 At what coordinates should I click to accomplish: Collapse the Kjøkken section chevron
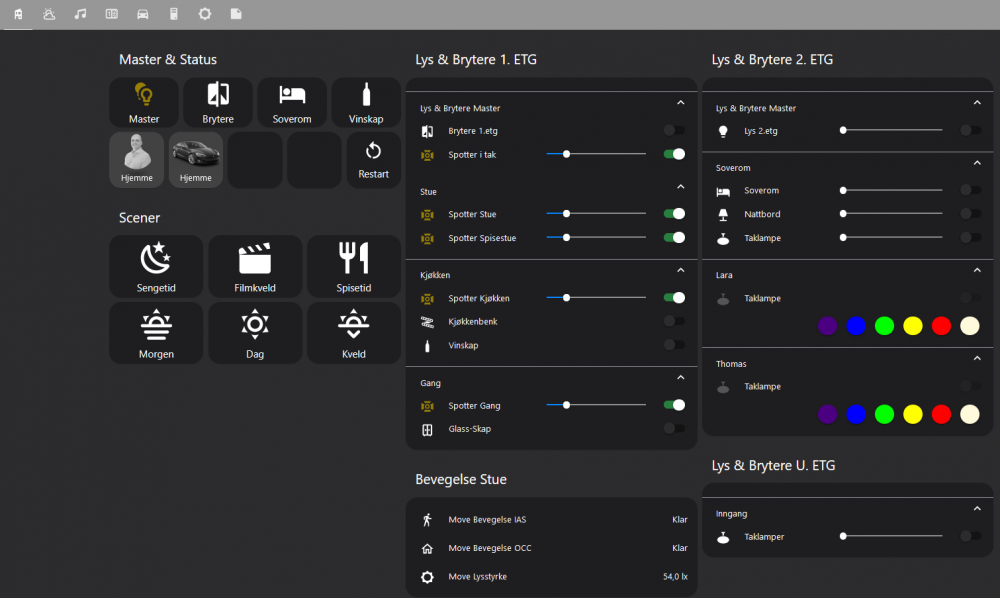click(680, 270)
